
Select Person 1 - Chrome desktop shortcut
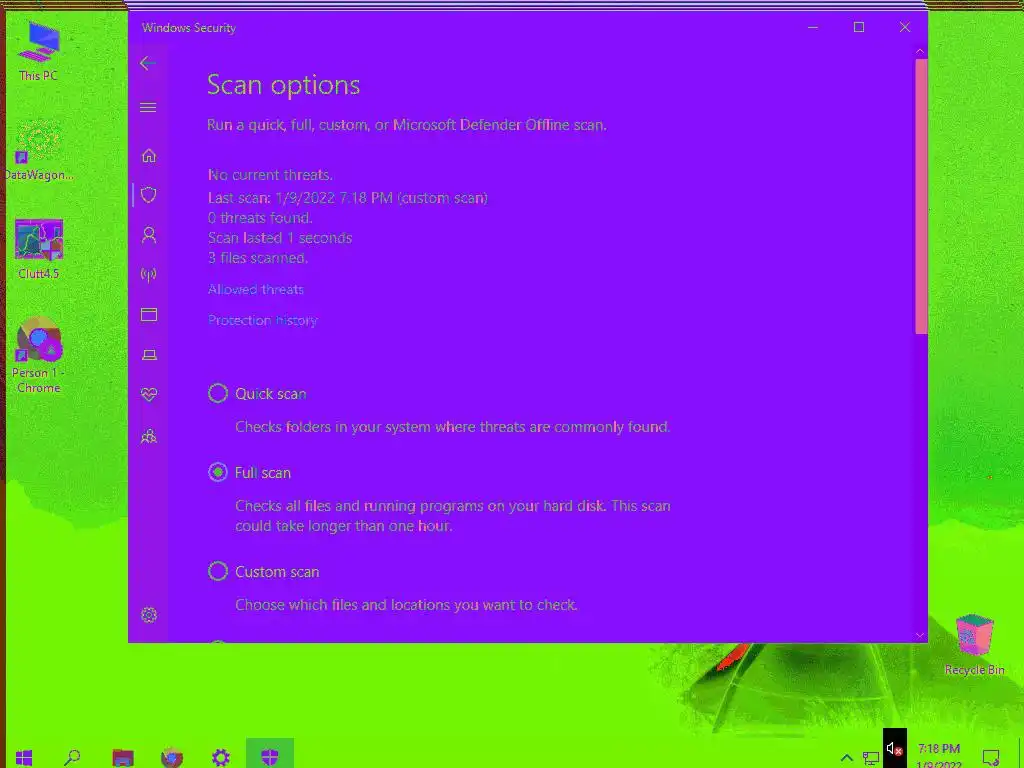pos(39,356)
